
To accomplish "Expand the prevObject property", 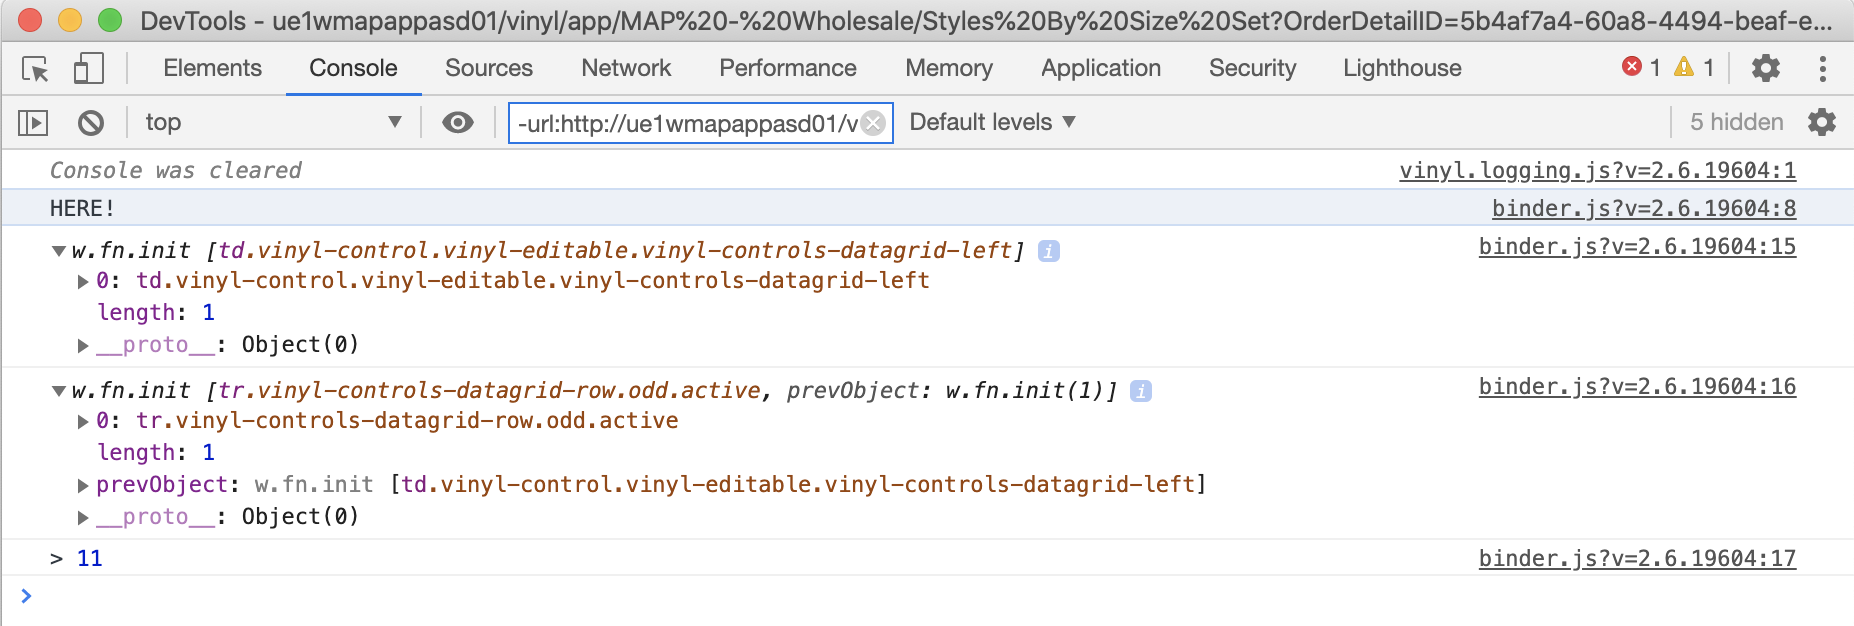I will point(84,486).
